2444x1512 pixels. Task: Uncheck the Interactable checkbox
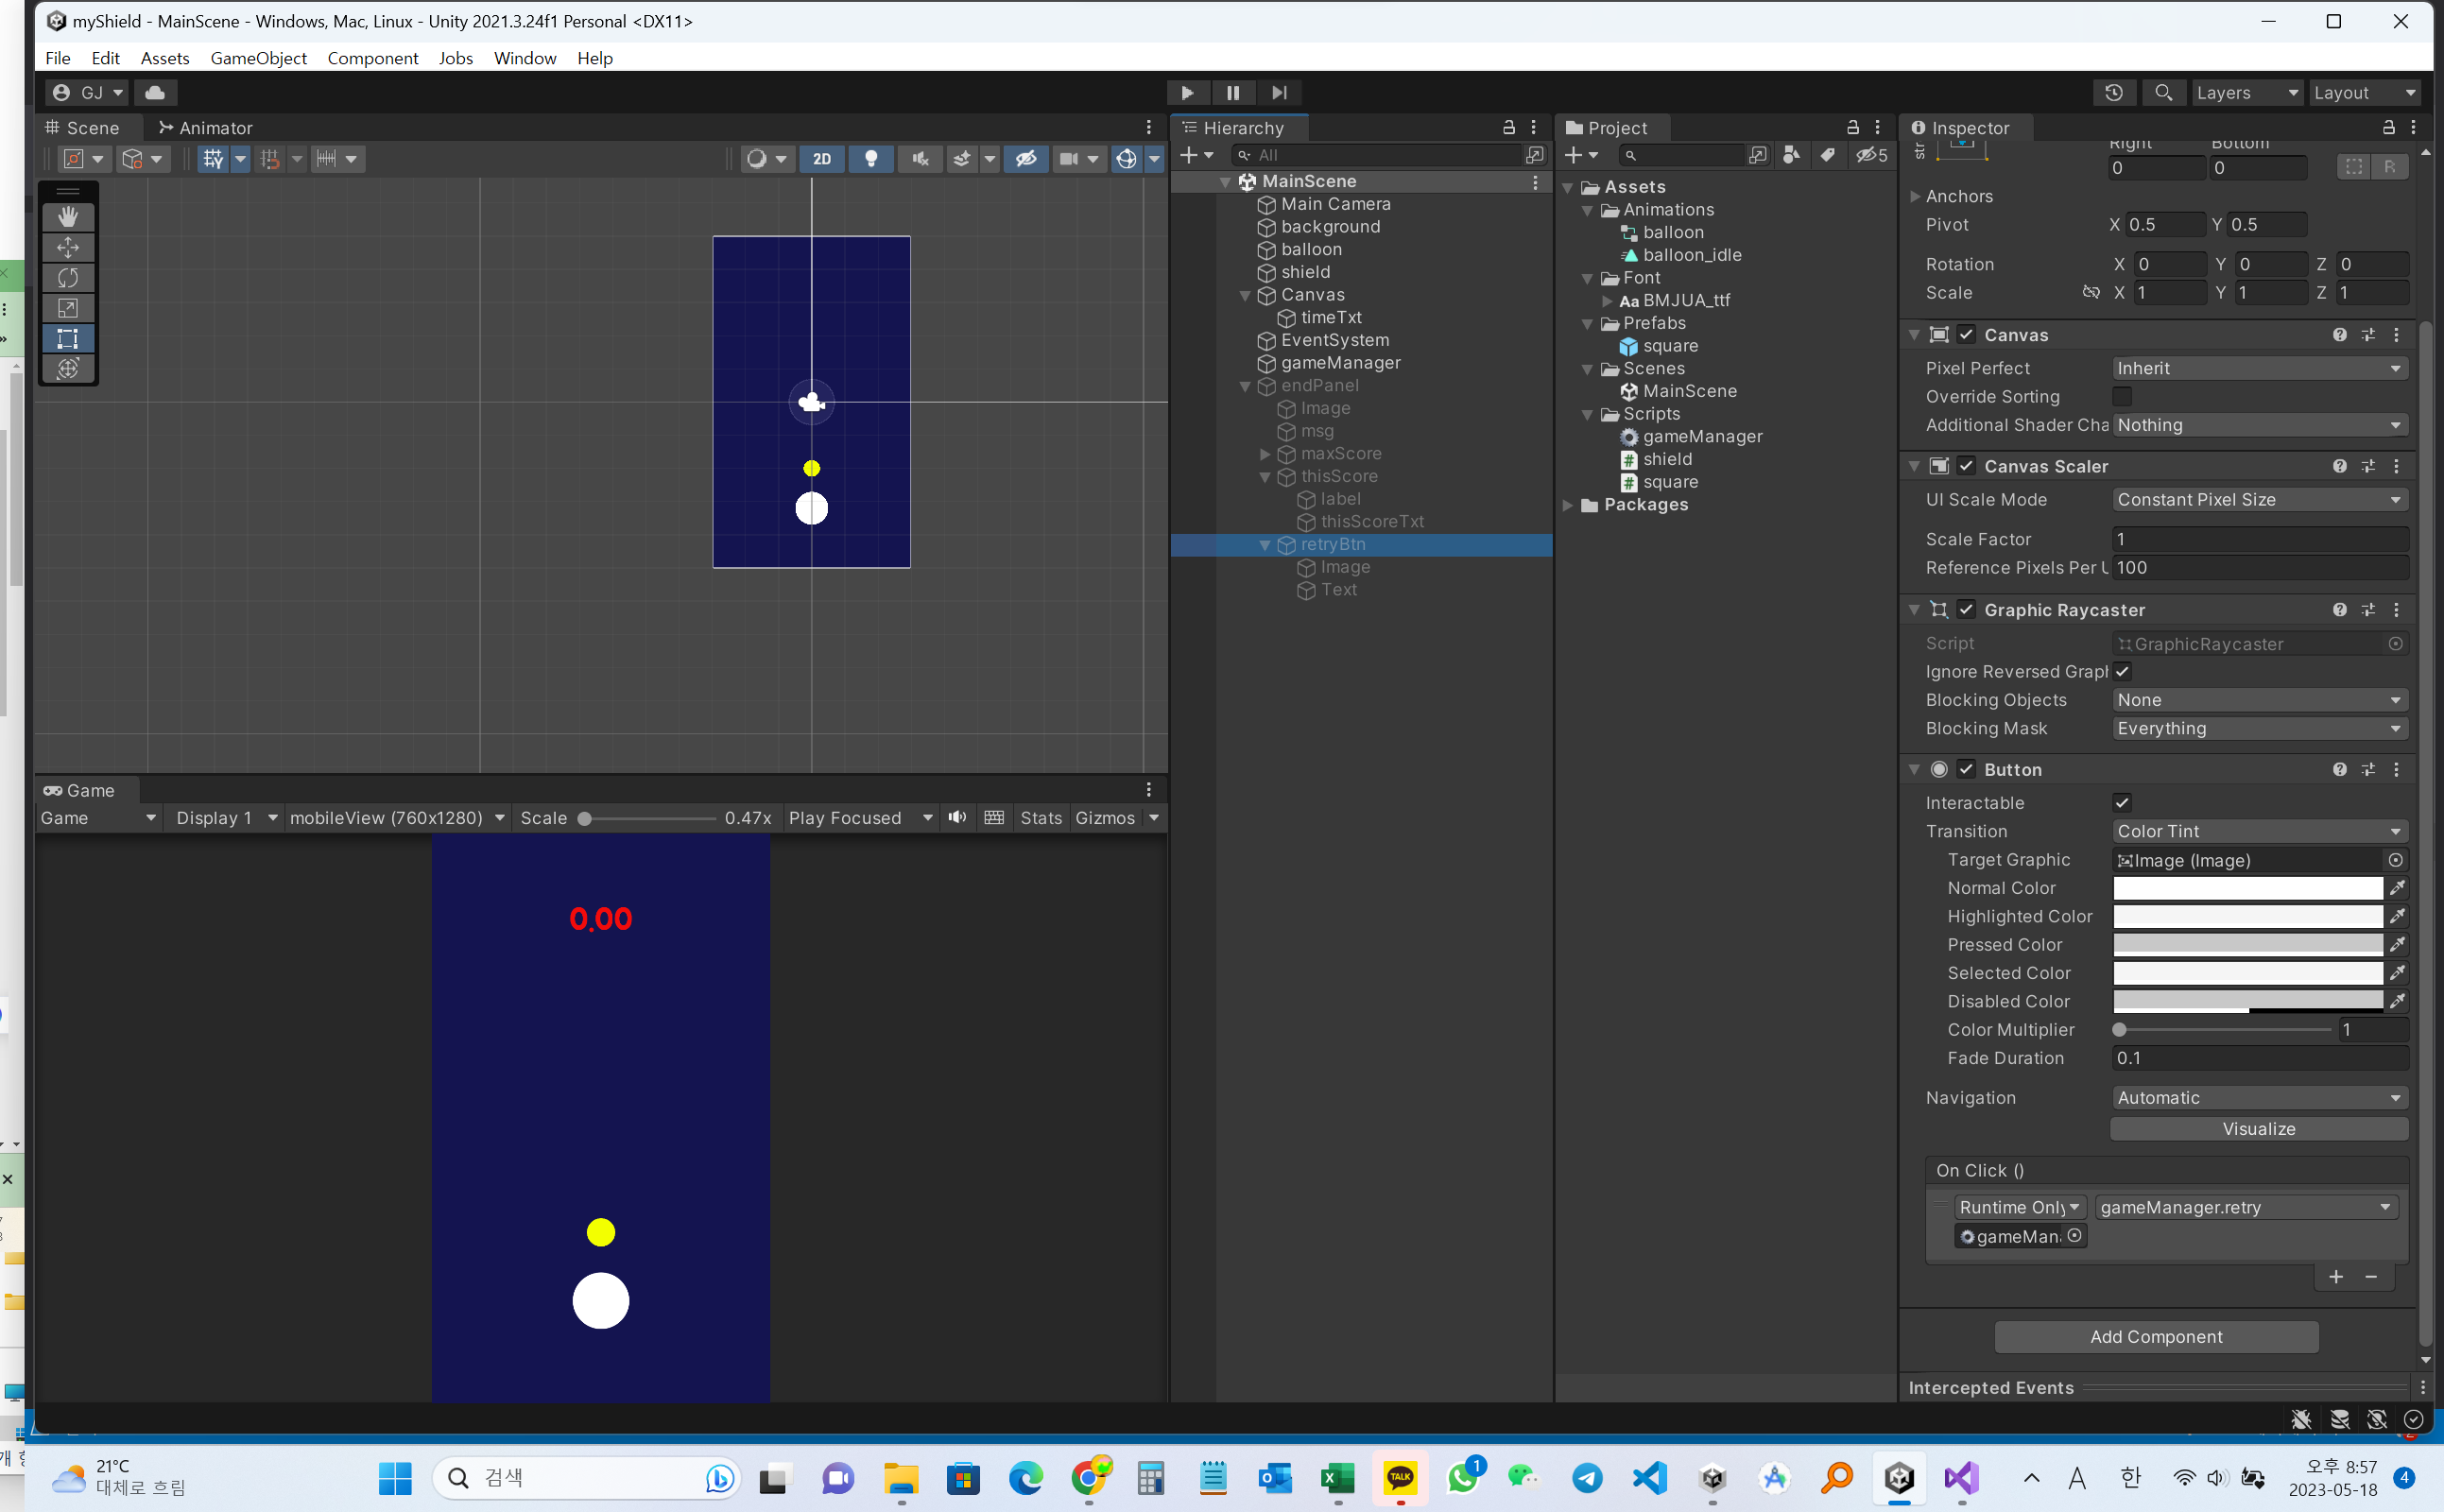pos(2122,803)
